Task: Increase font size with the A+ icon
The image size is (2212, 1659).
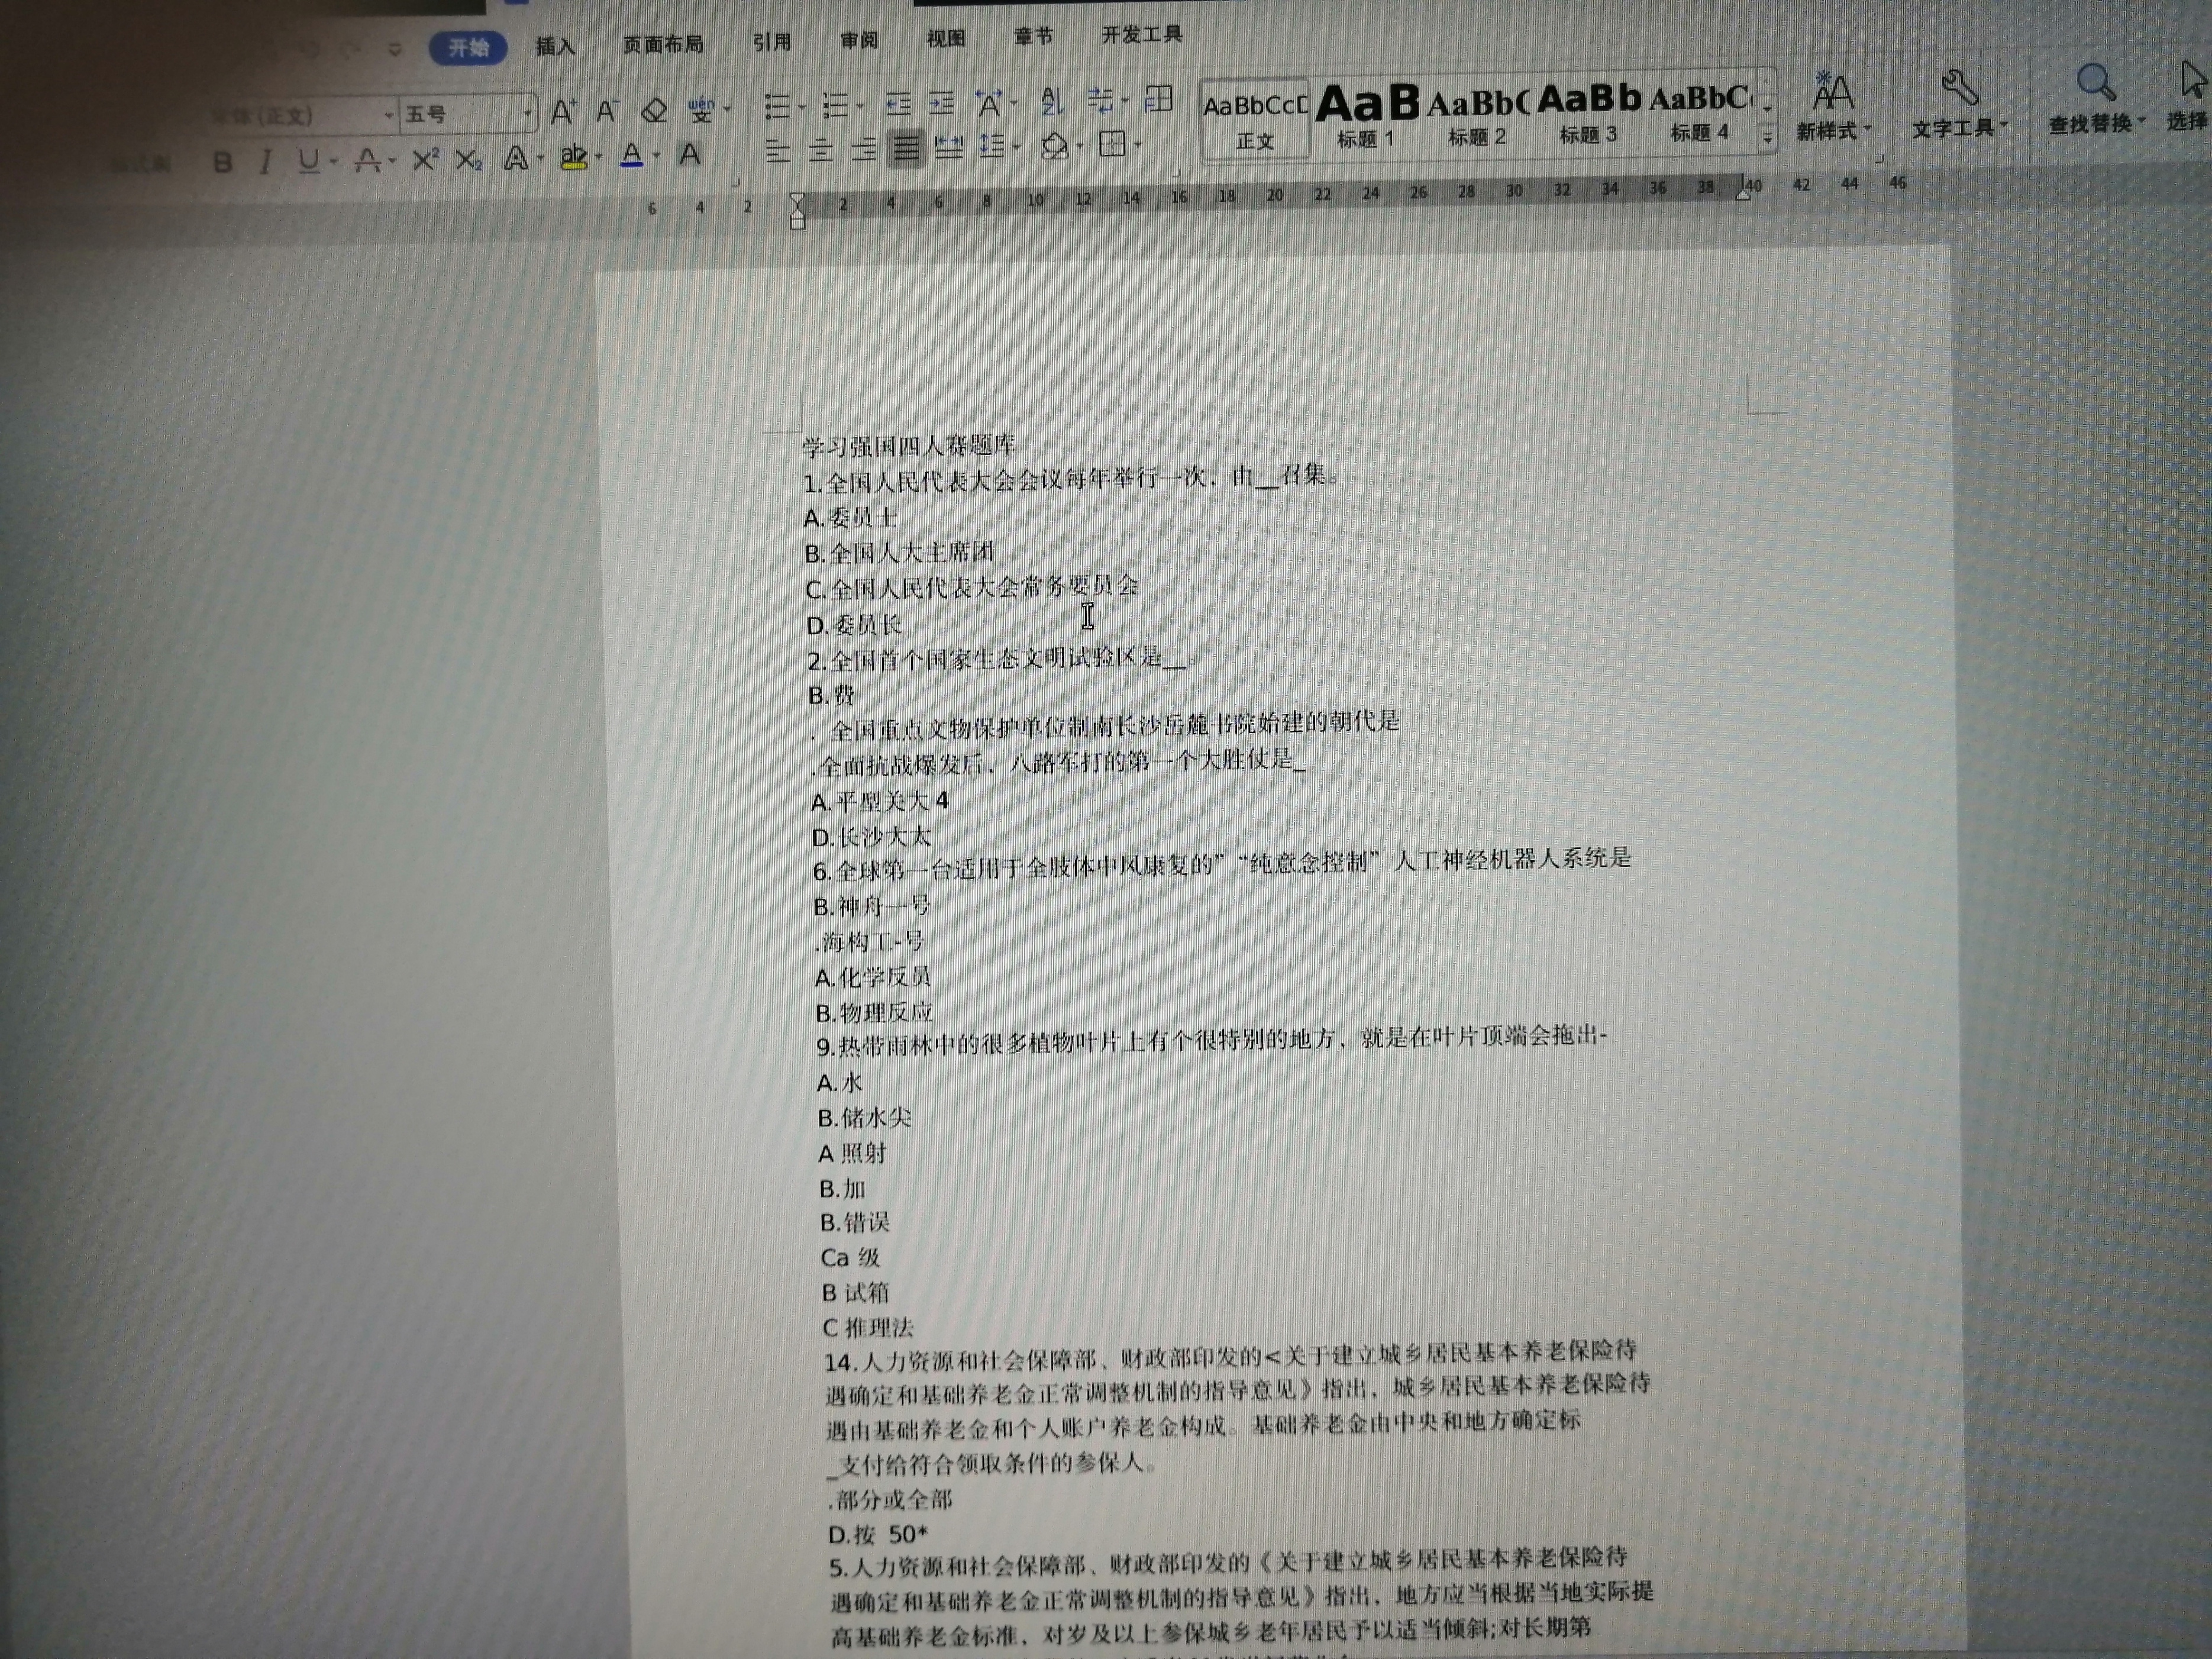Action: tap(563, 111)
